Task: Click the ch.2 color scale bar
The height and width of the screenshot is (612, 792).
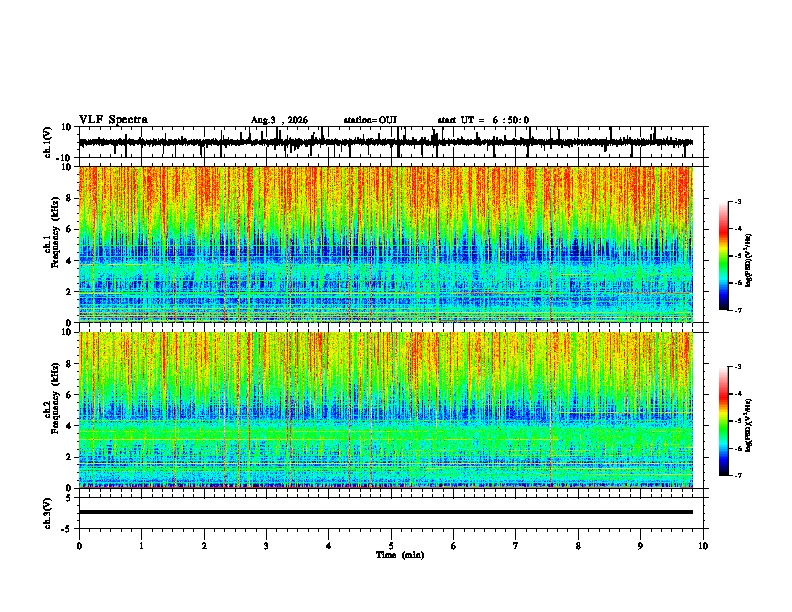Action: [724, 421]
